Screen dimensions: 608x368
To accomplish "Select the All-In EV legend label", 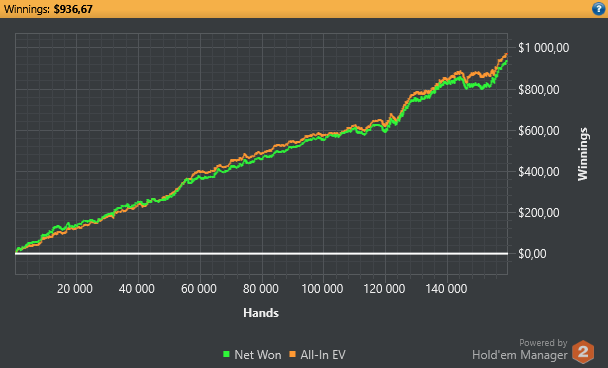I will click(x=323, y=355).
